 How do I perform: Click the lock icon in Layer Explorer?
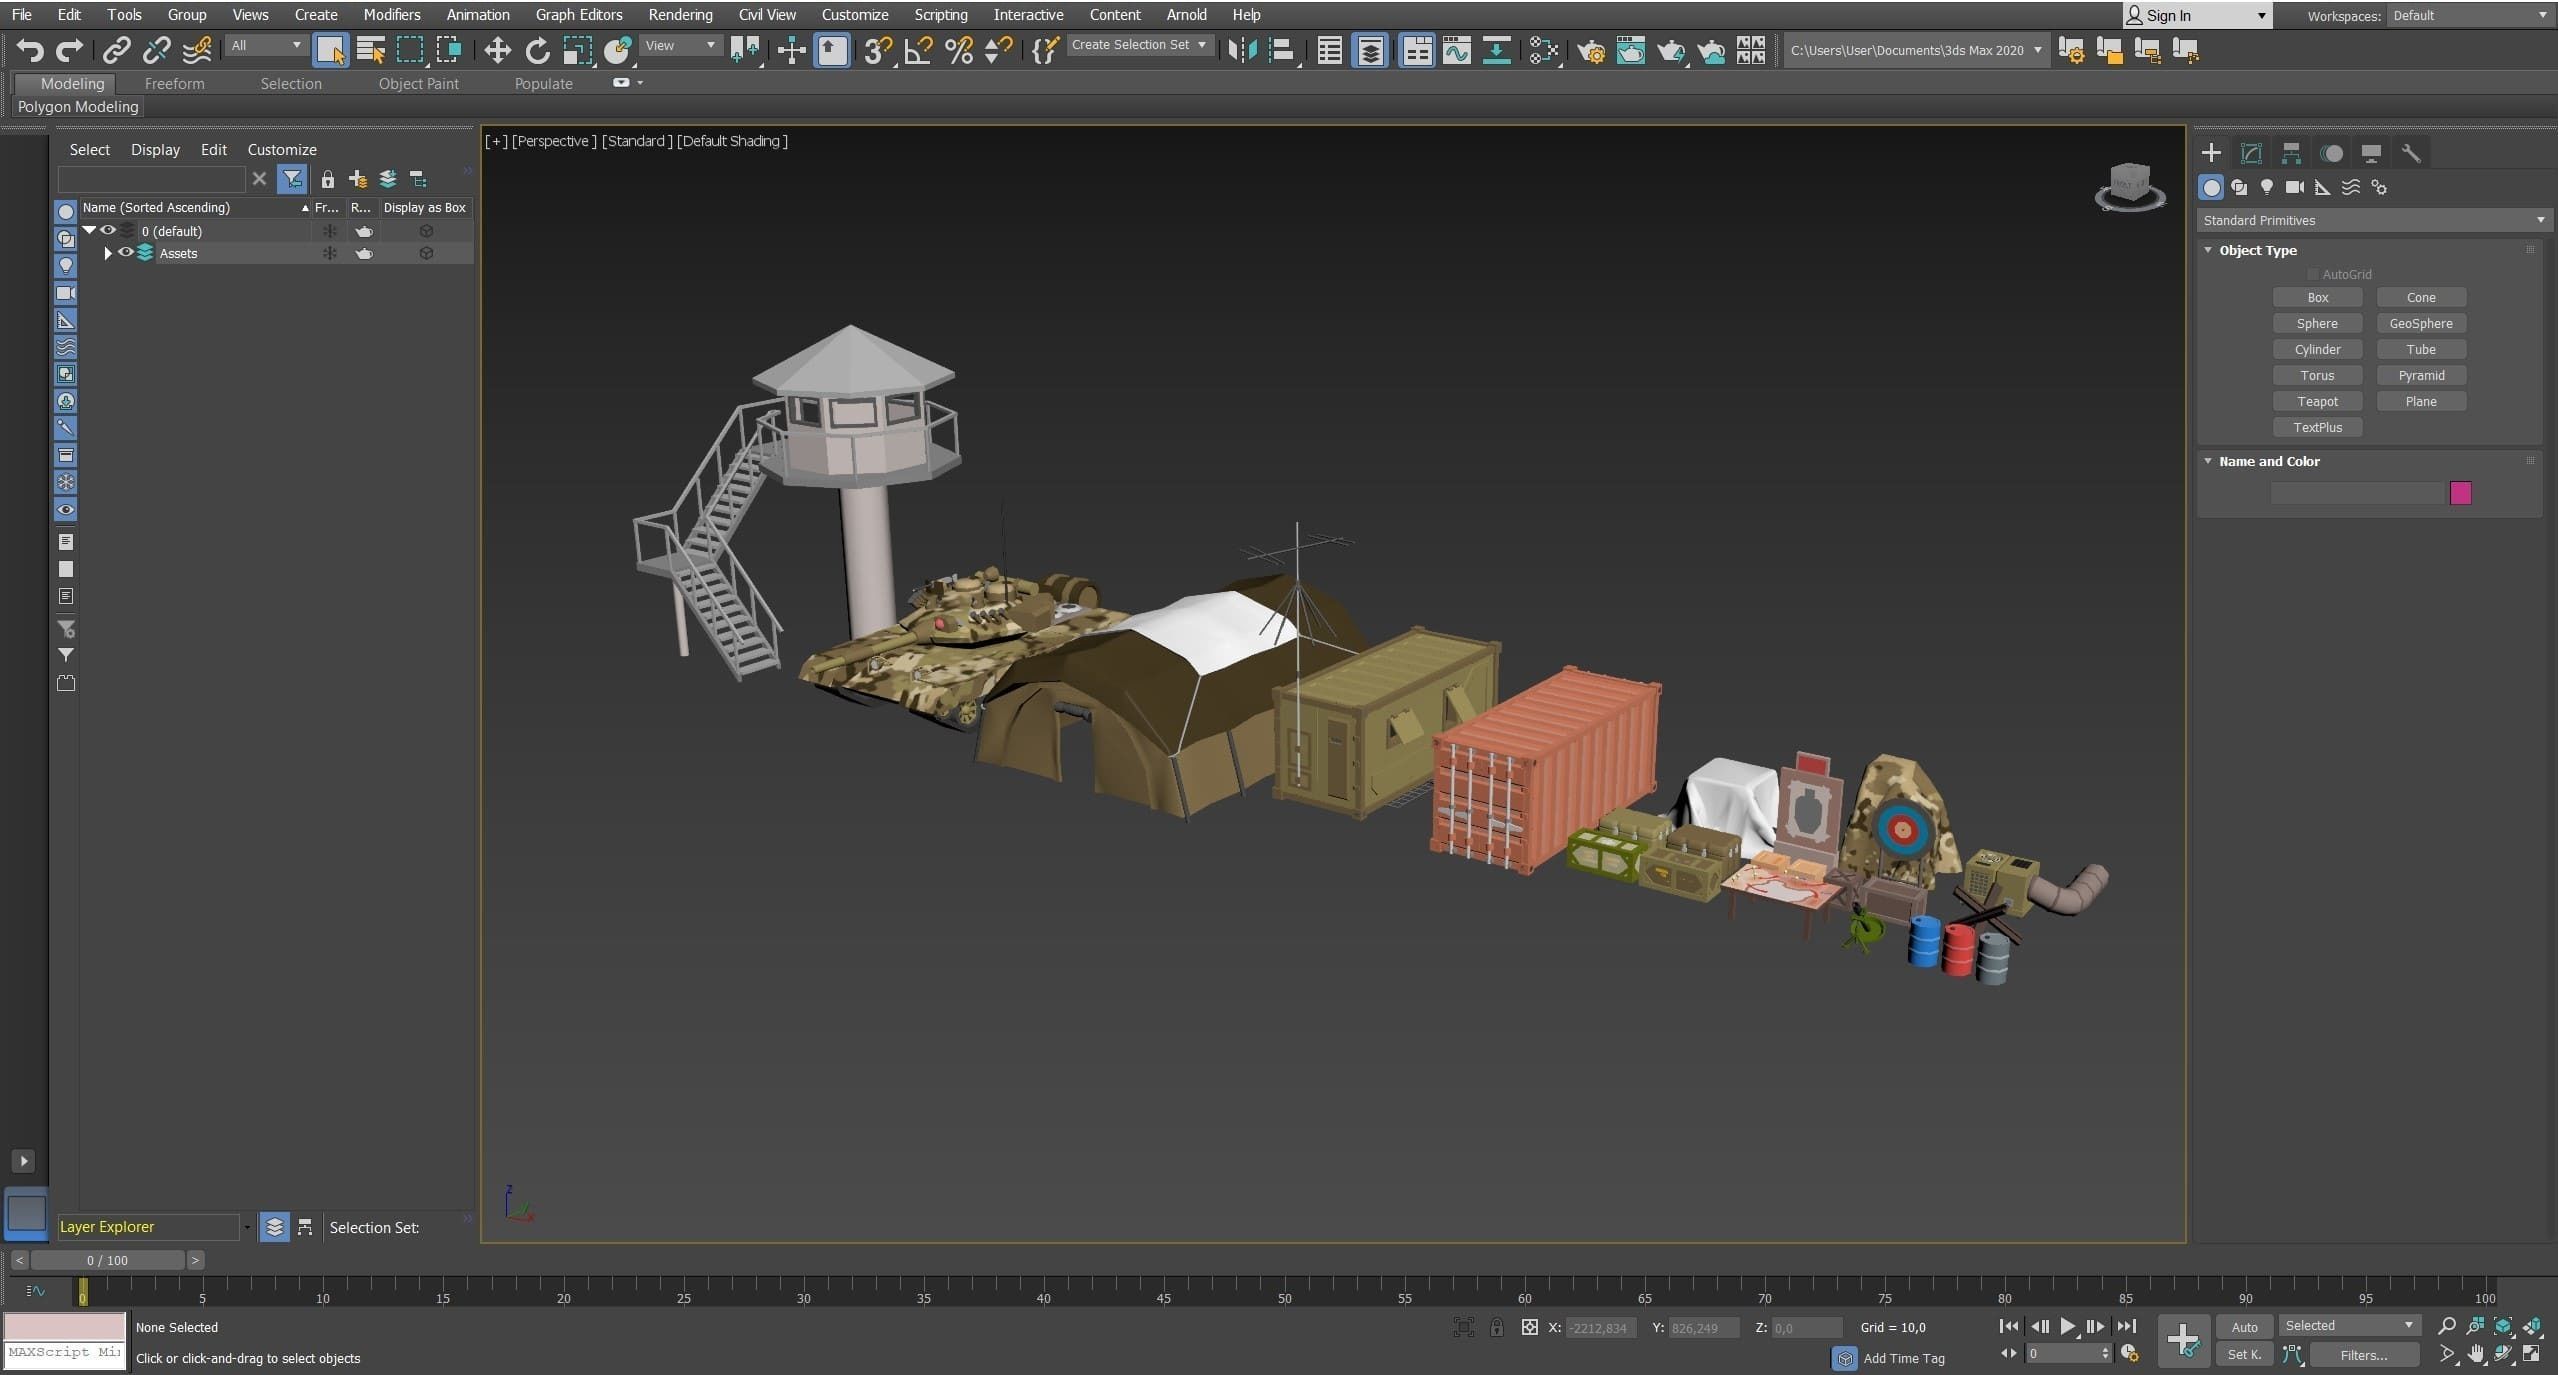click(x=327, y=180)
